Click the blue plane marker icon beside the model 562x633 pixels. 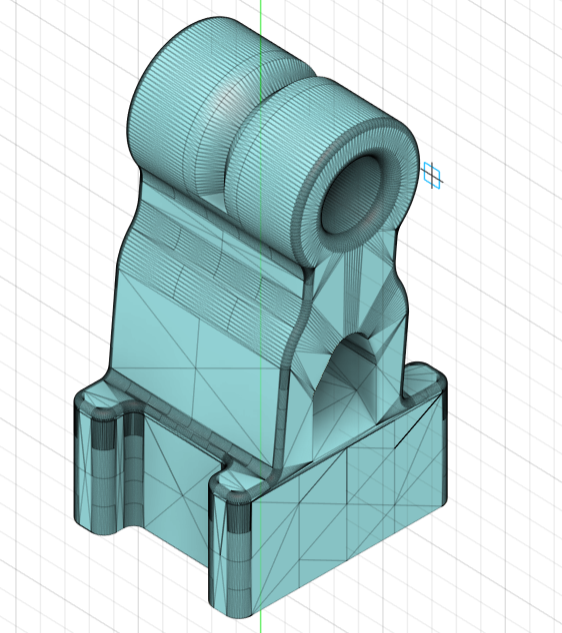coord(432,175)
